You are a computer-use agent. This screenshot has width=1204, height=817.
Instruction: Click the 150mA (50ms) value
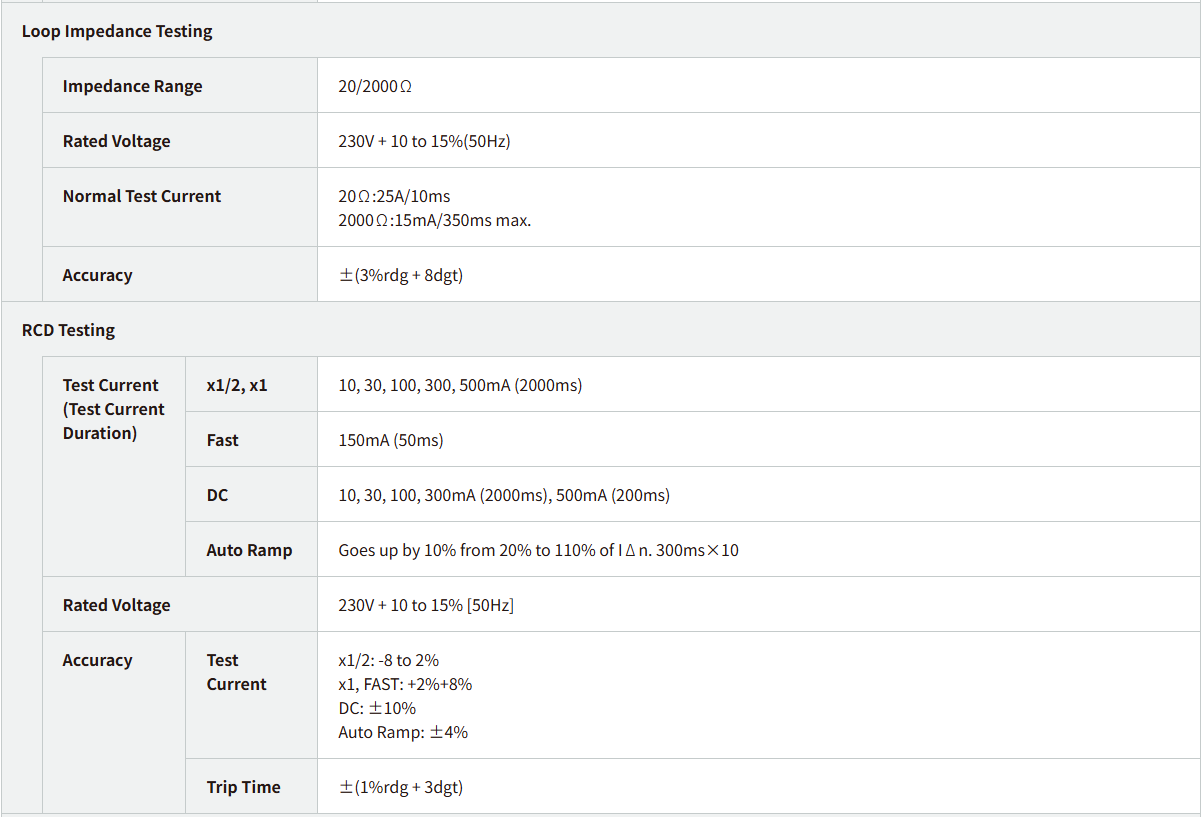tap(390, 440)
